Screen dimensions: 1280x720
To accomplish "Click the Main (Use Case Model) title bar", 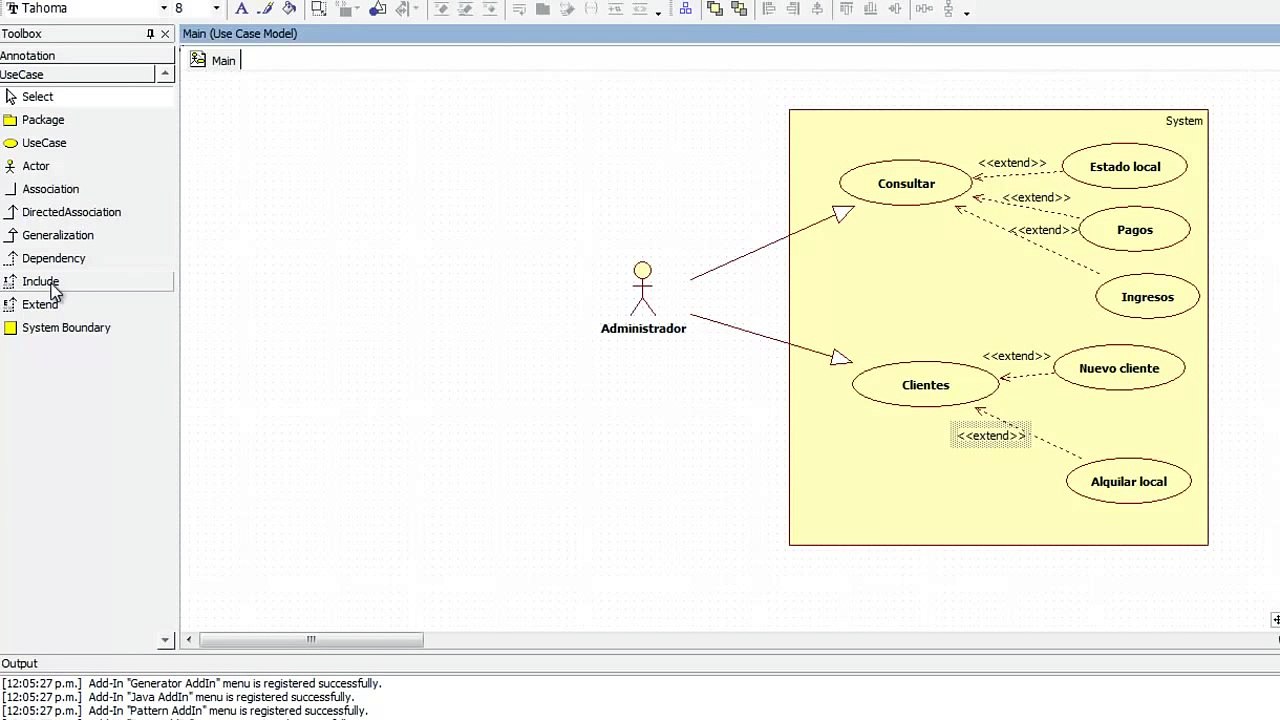I will coord(730,34).
